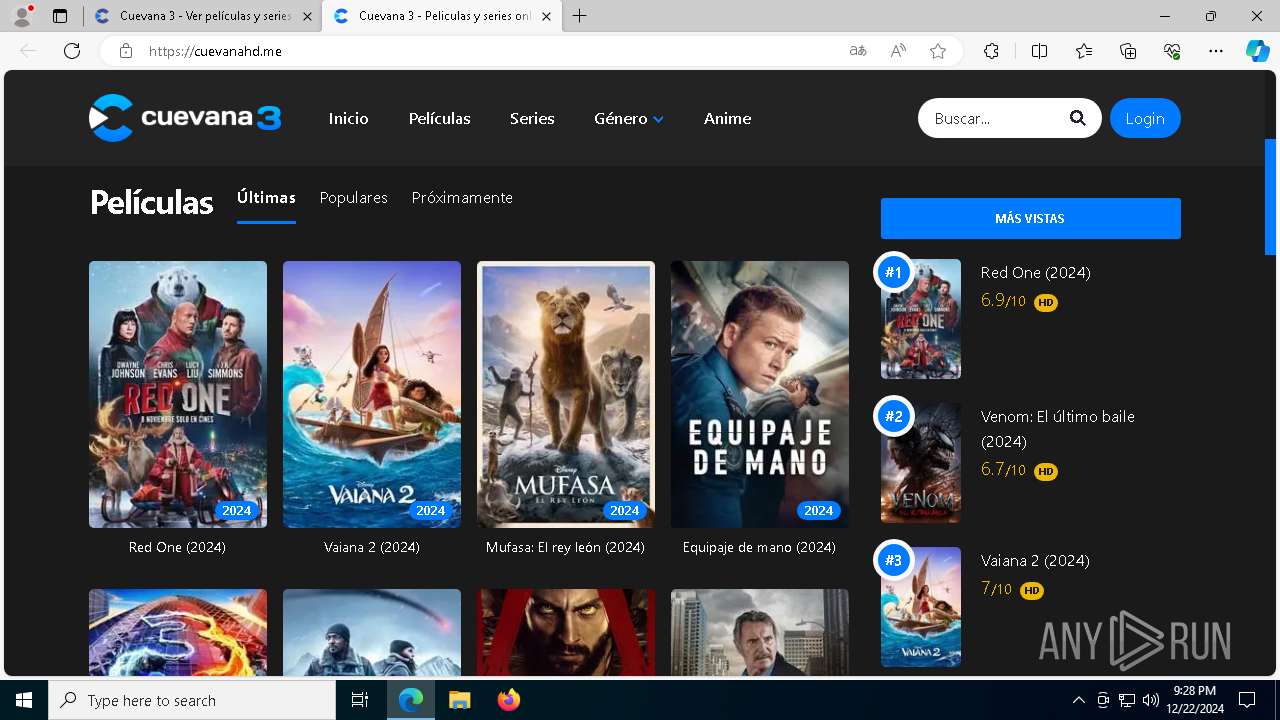Switch to the Populares tab
Screen dimensions: 1280x720
(x=353, y=198)
